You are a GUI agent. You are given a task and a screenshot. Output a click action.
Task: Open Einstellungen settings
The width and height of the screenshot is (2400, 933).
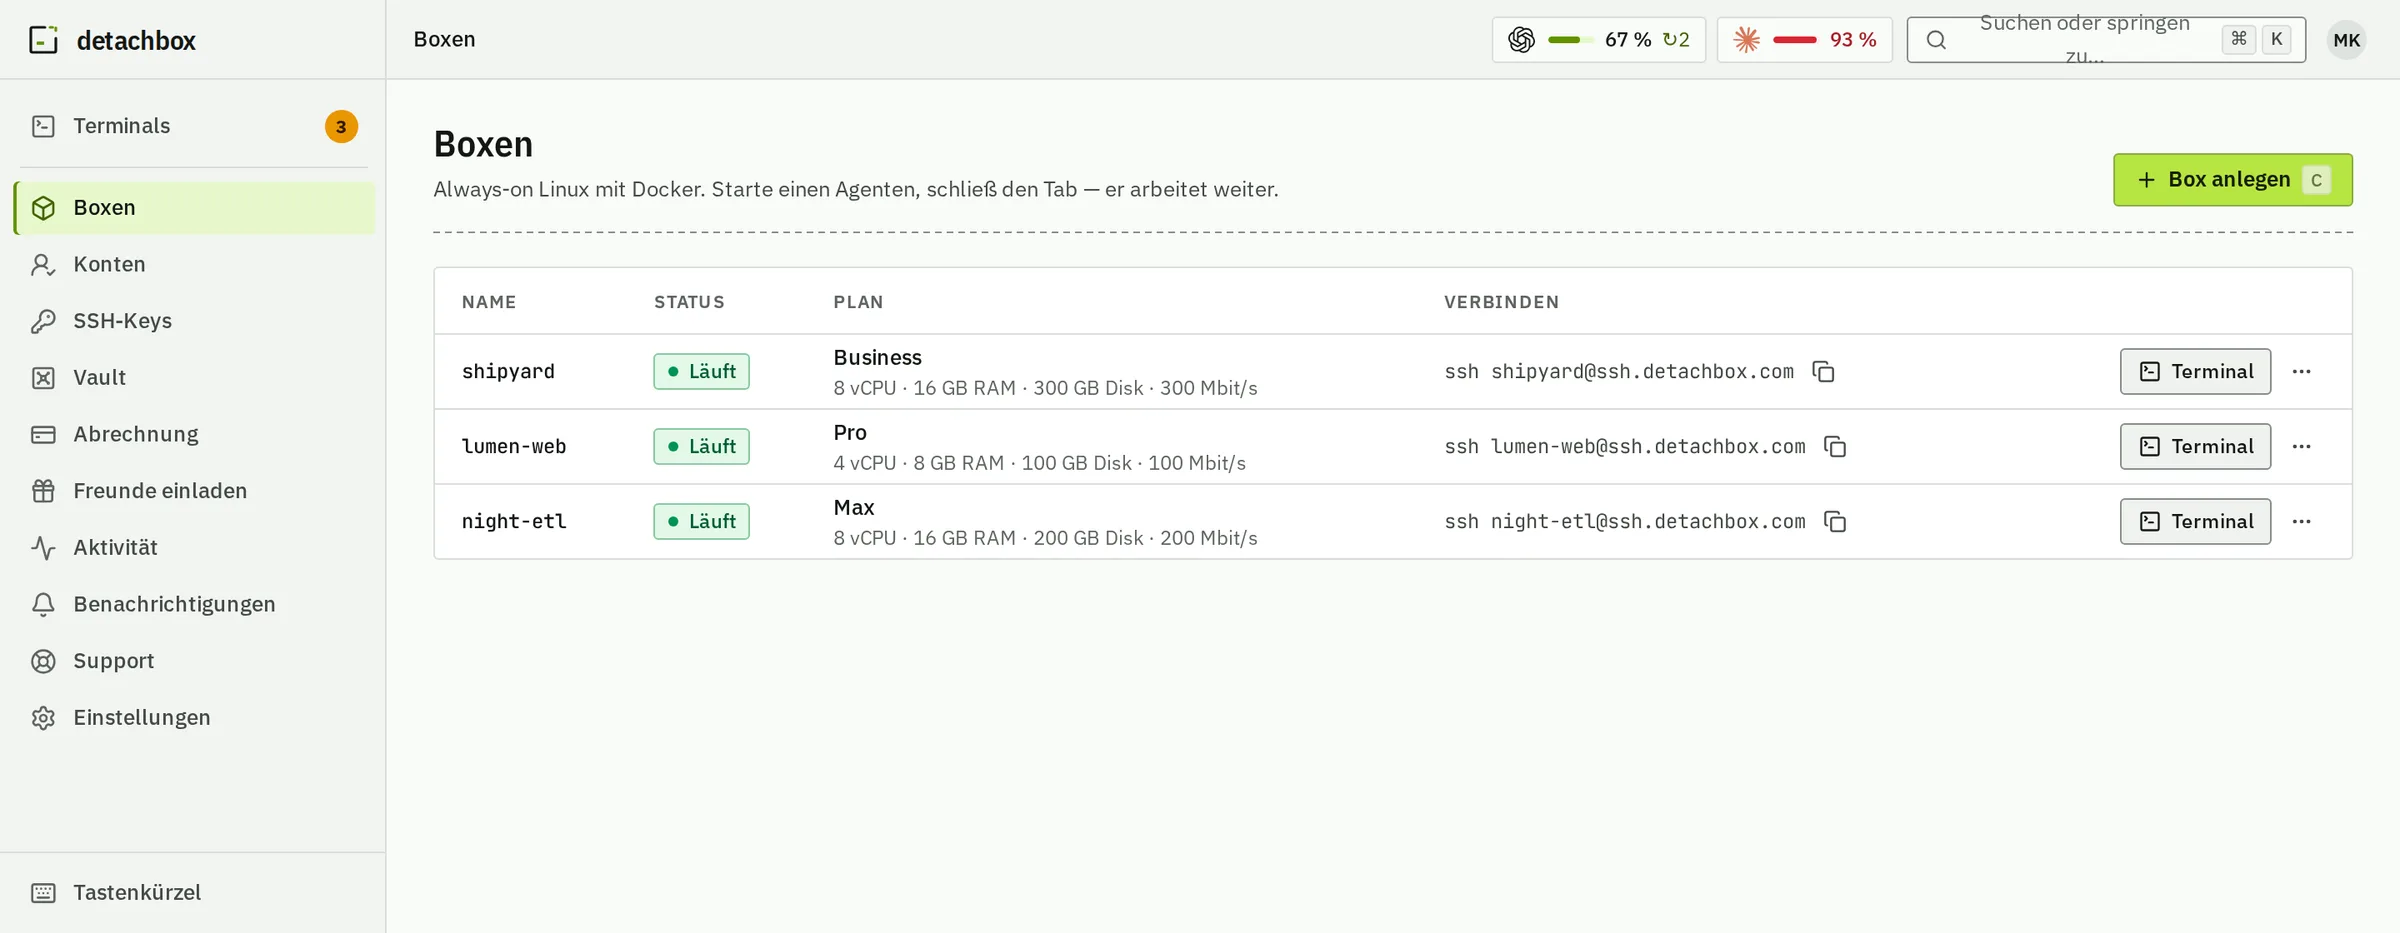pyautogui.click(x=194, y=718)
